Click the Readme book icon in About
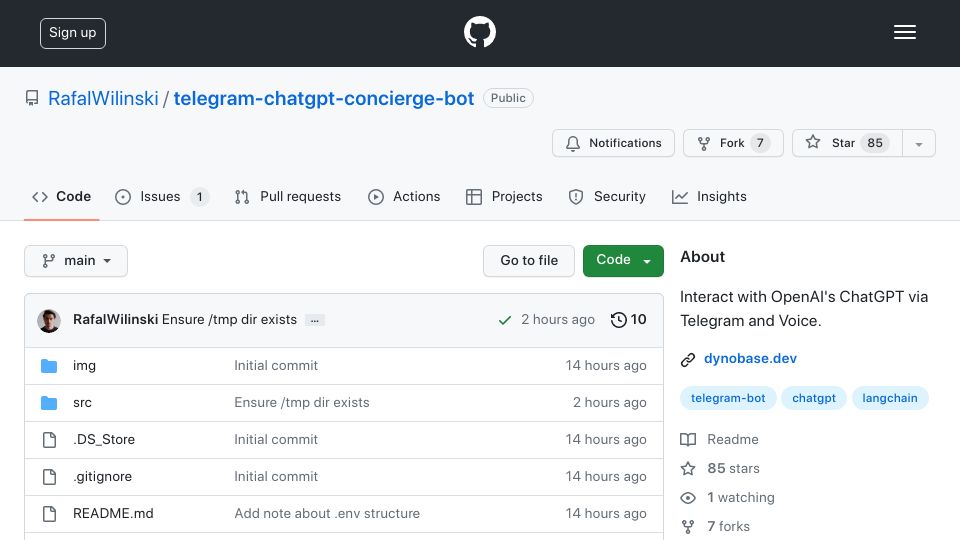This screenshot has width=960, height=540. coord(688,440)
